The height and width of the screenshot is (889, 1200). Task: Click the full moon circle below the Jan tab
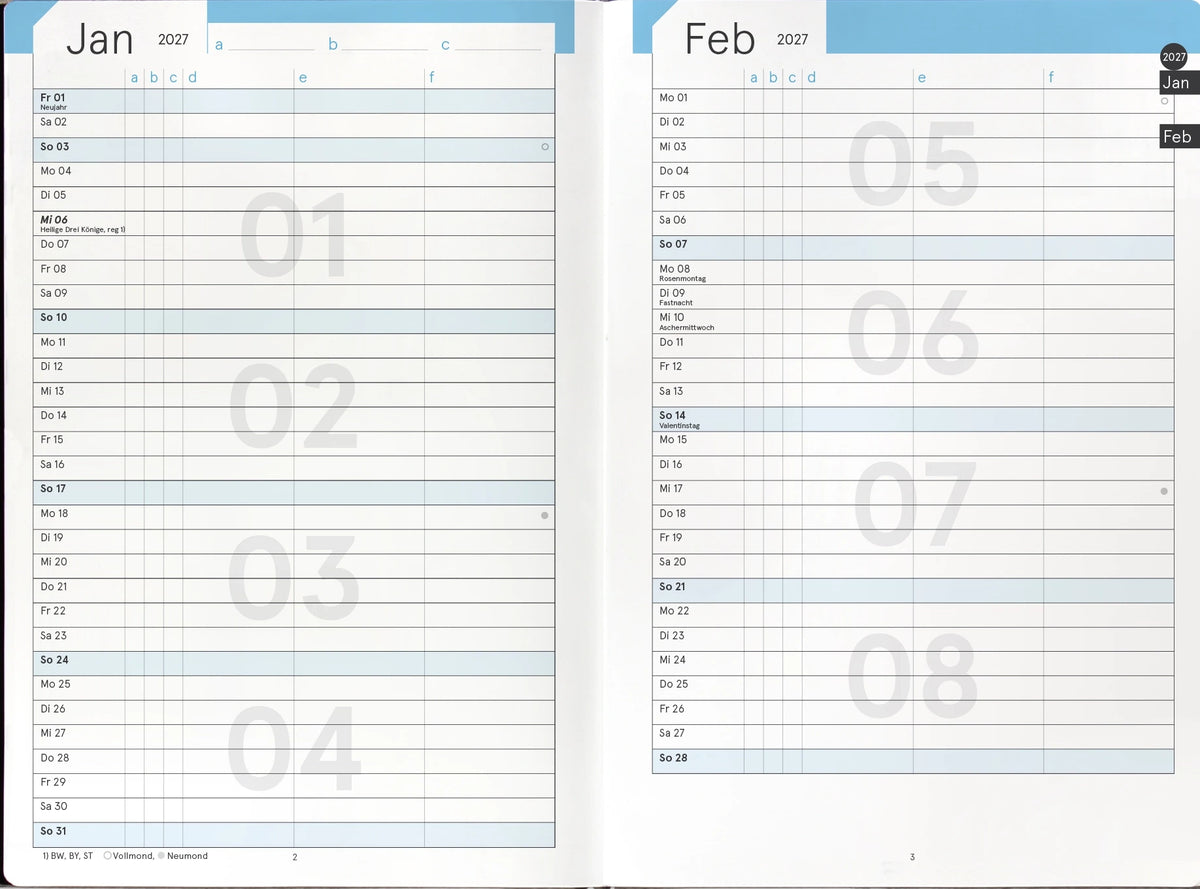[x=1165, y=101]
